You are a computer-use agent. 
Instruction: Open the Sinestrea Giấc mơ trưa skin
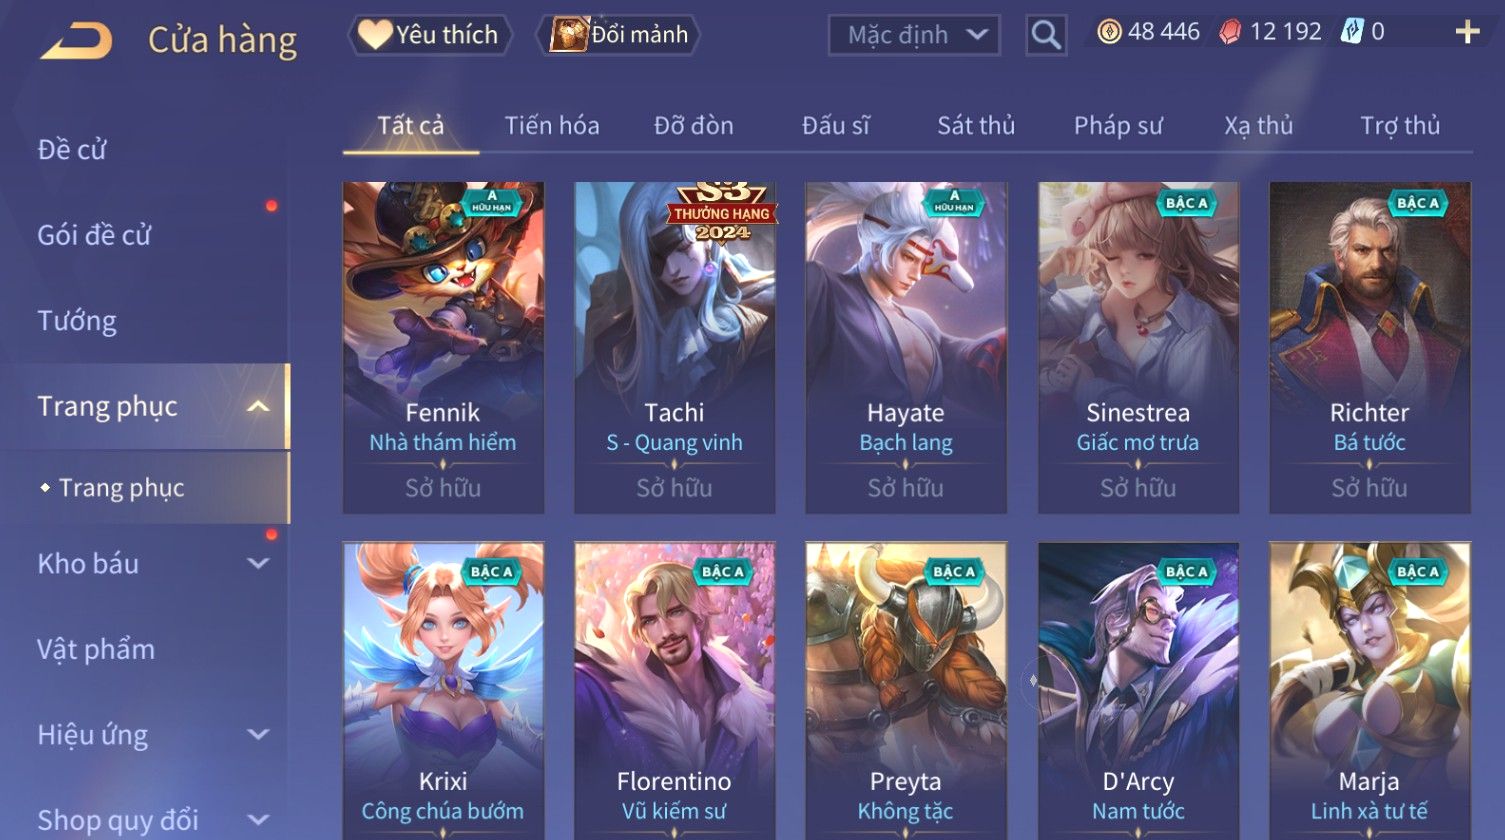1138,347
